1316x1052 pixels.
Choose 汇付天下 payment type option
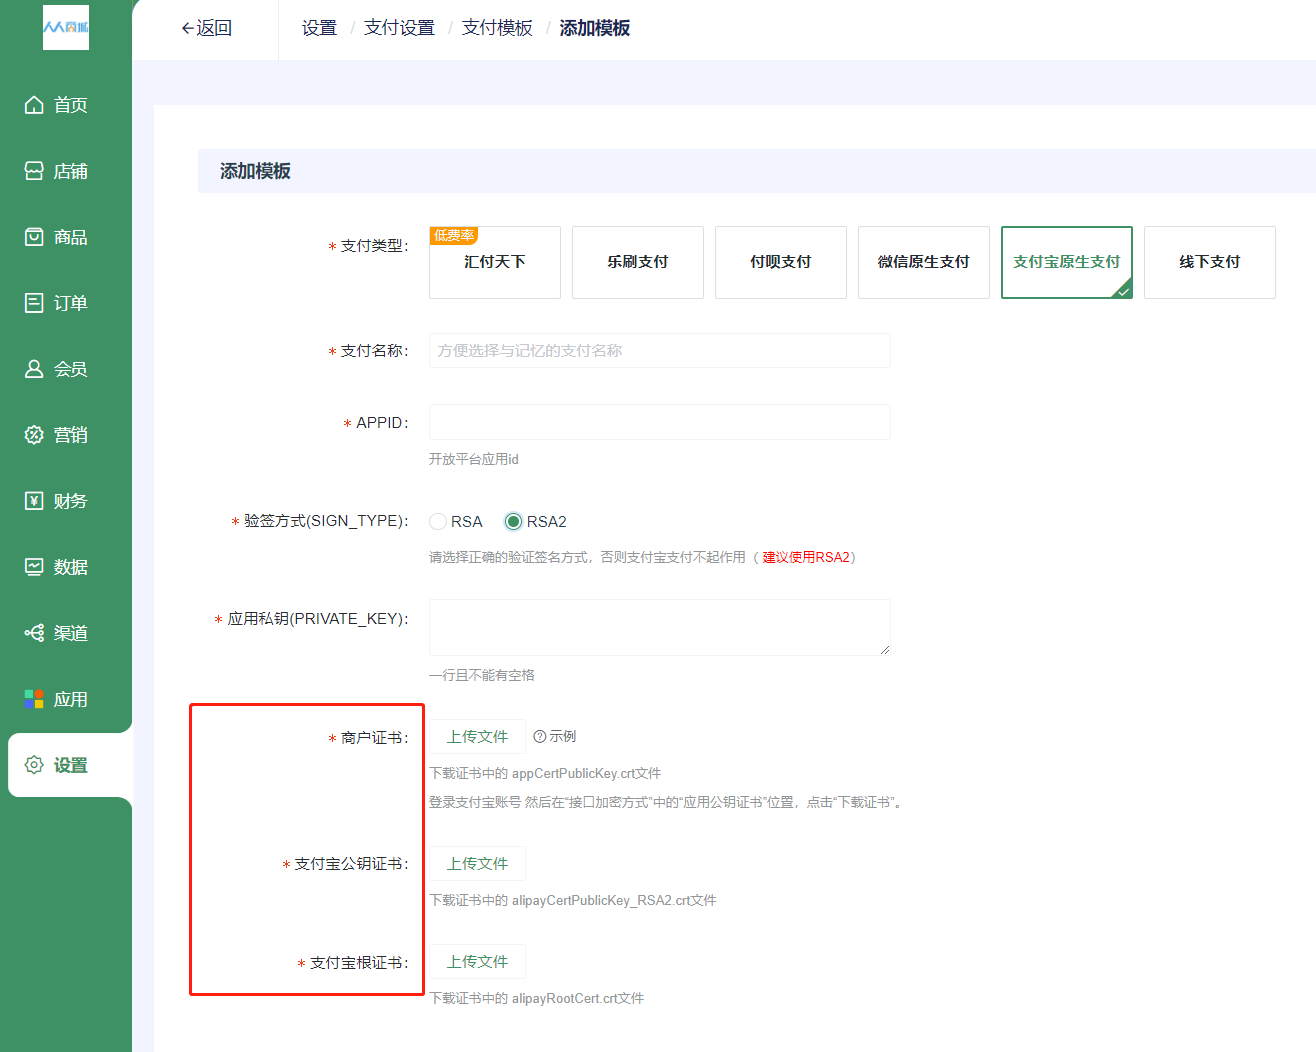point(495,262)
